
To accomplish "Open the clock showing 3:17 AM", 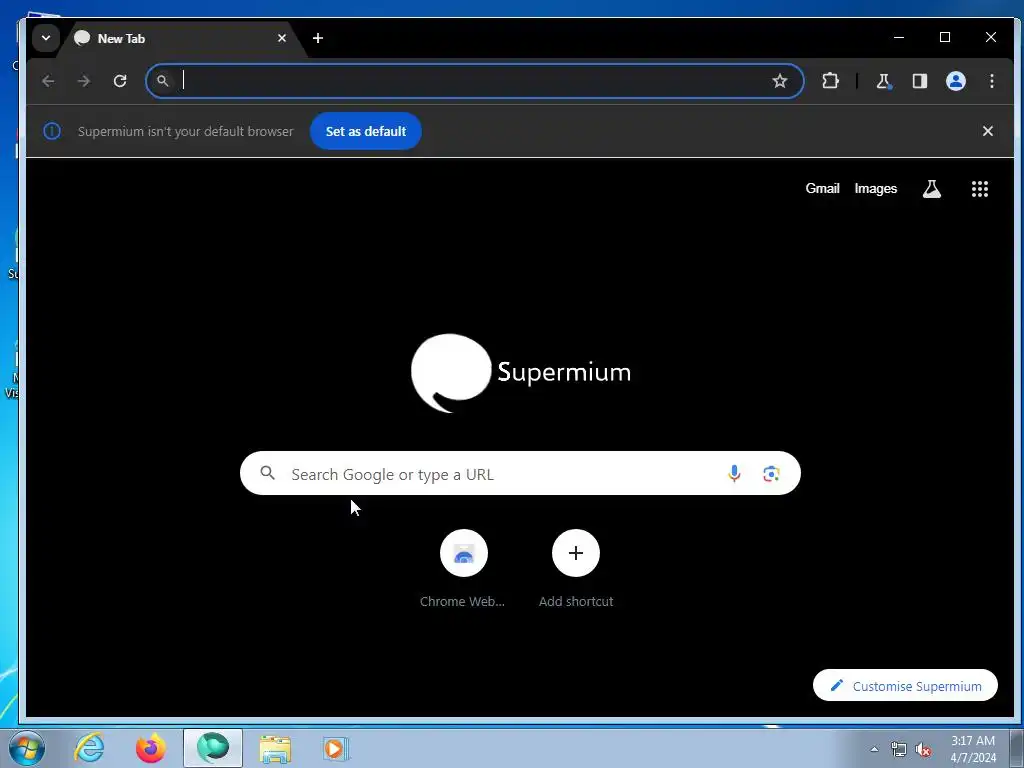I will [973, 749].
